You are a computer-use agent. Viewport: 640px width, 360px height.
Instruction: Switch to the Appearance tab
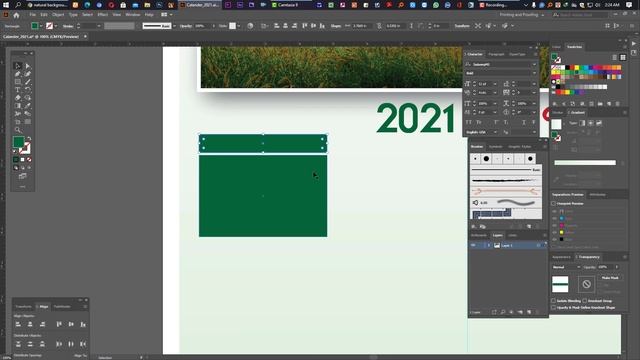click(561, 257)
